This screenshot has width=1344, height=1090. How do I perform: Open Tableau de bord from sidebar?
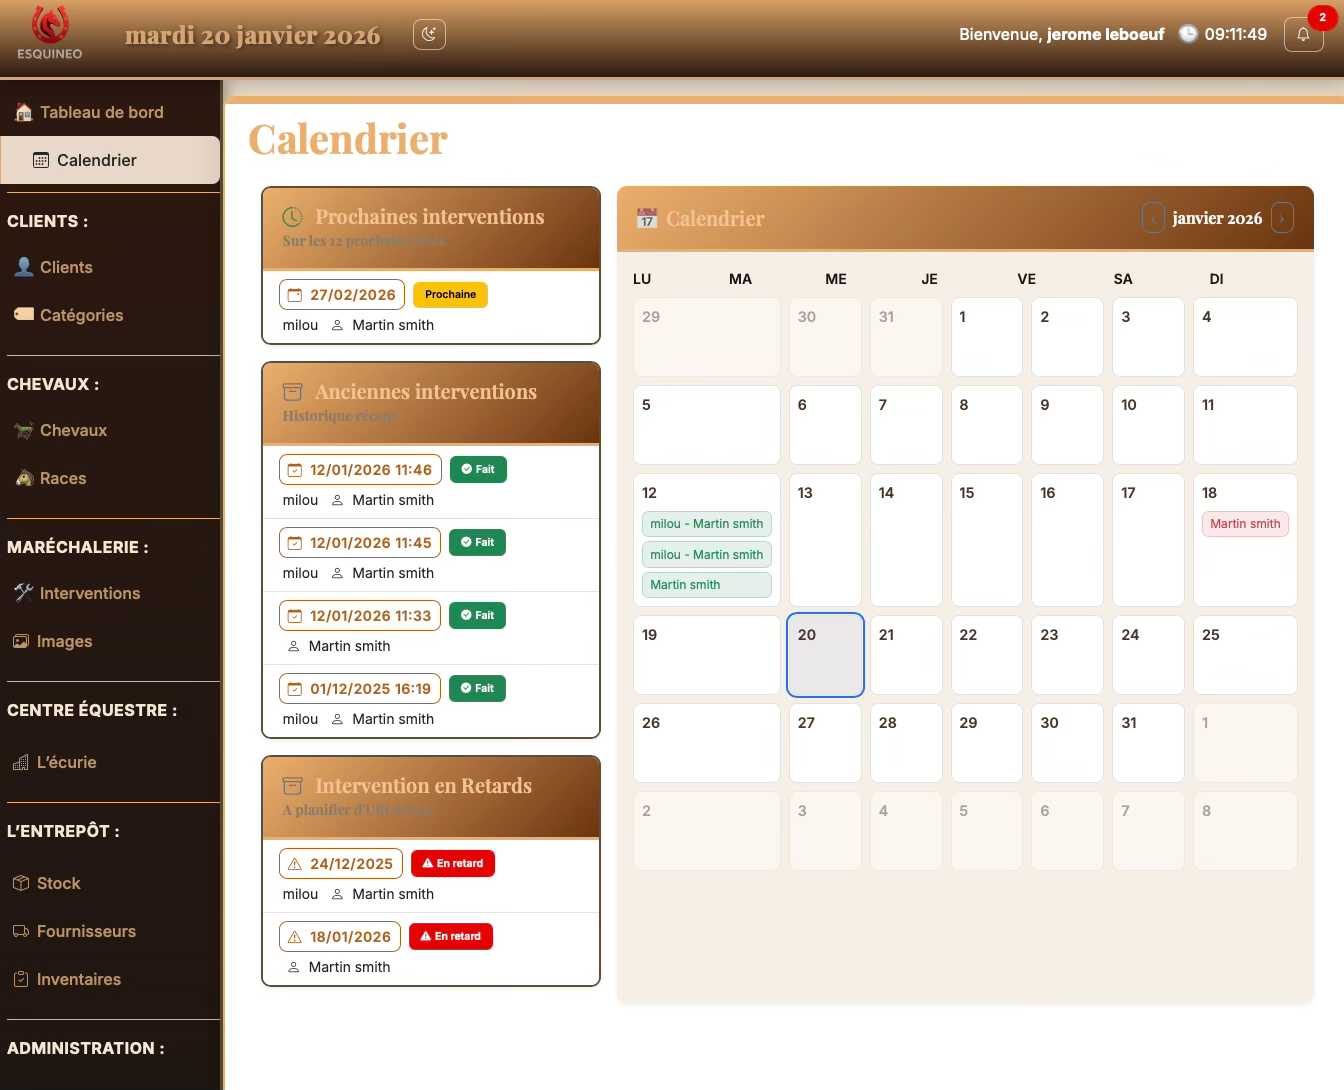click(x=101, y=112)
